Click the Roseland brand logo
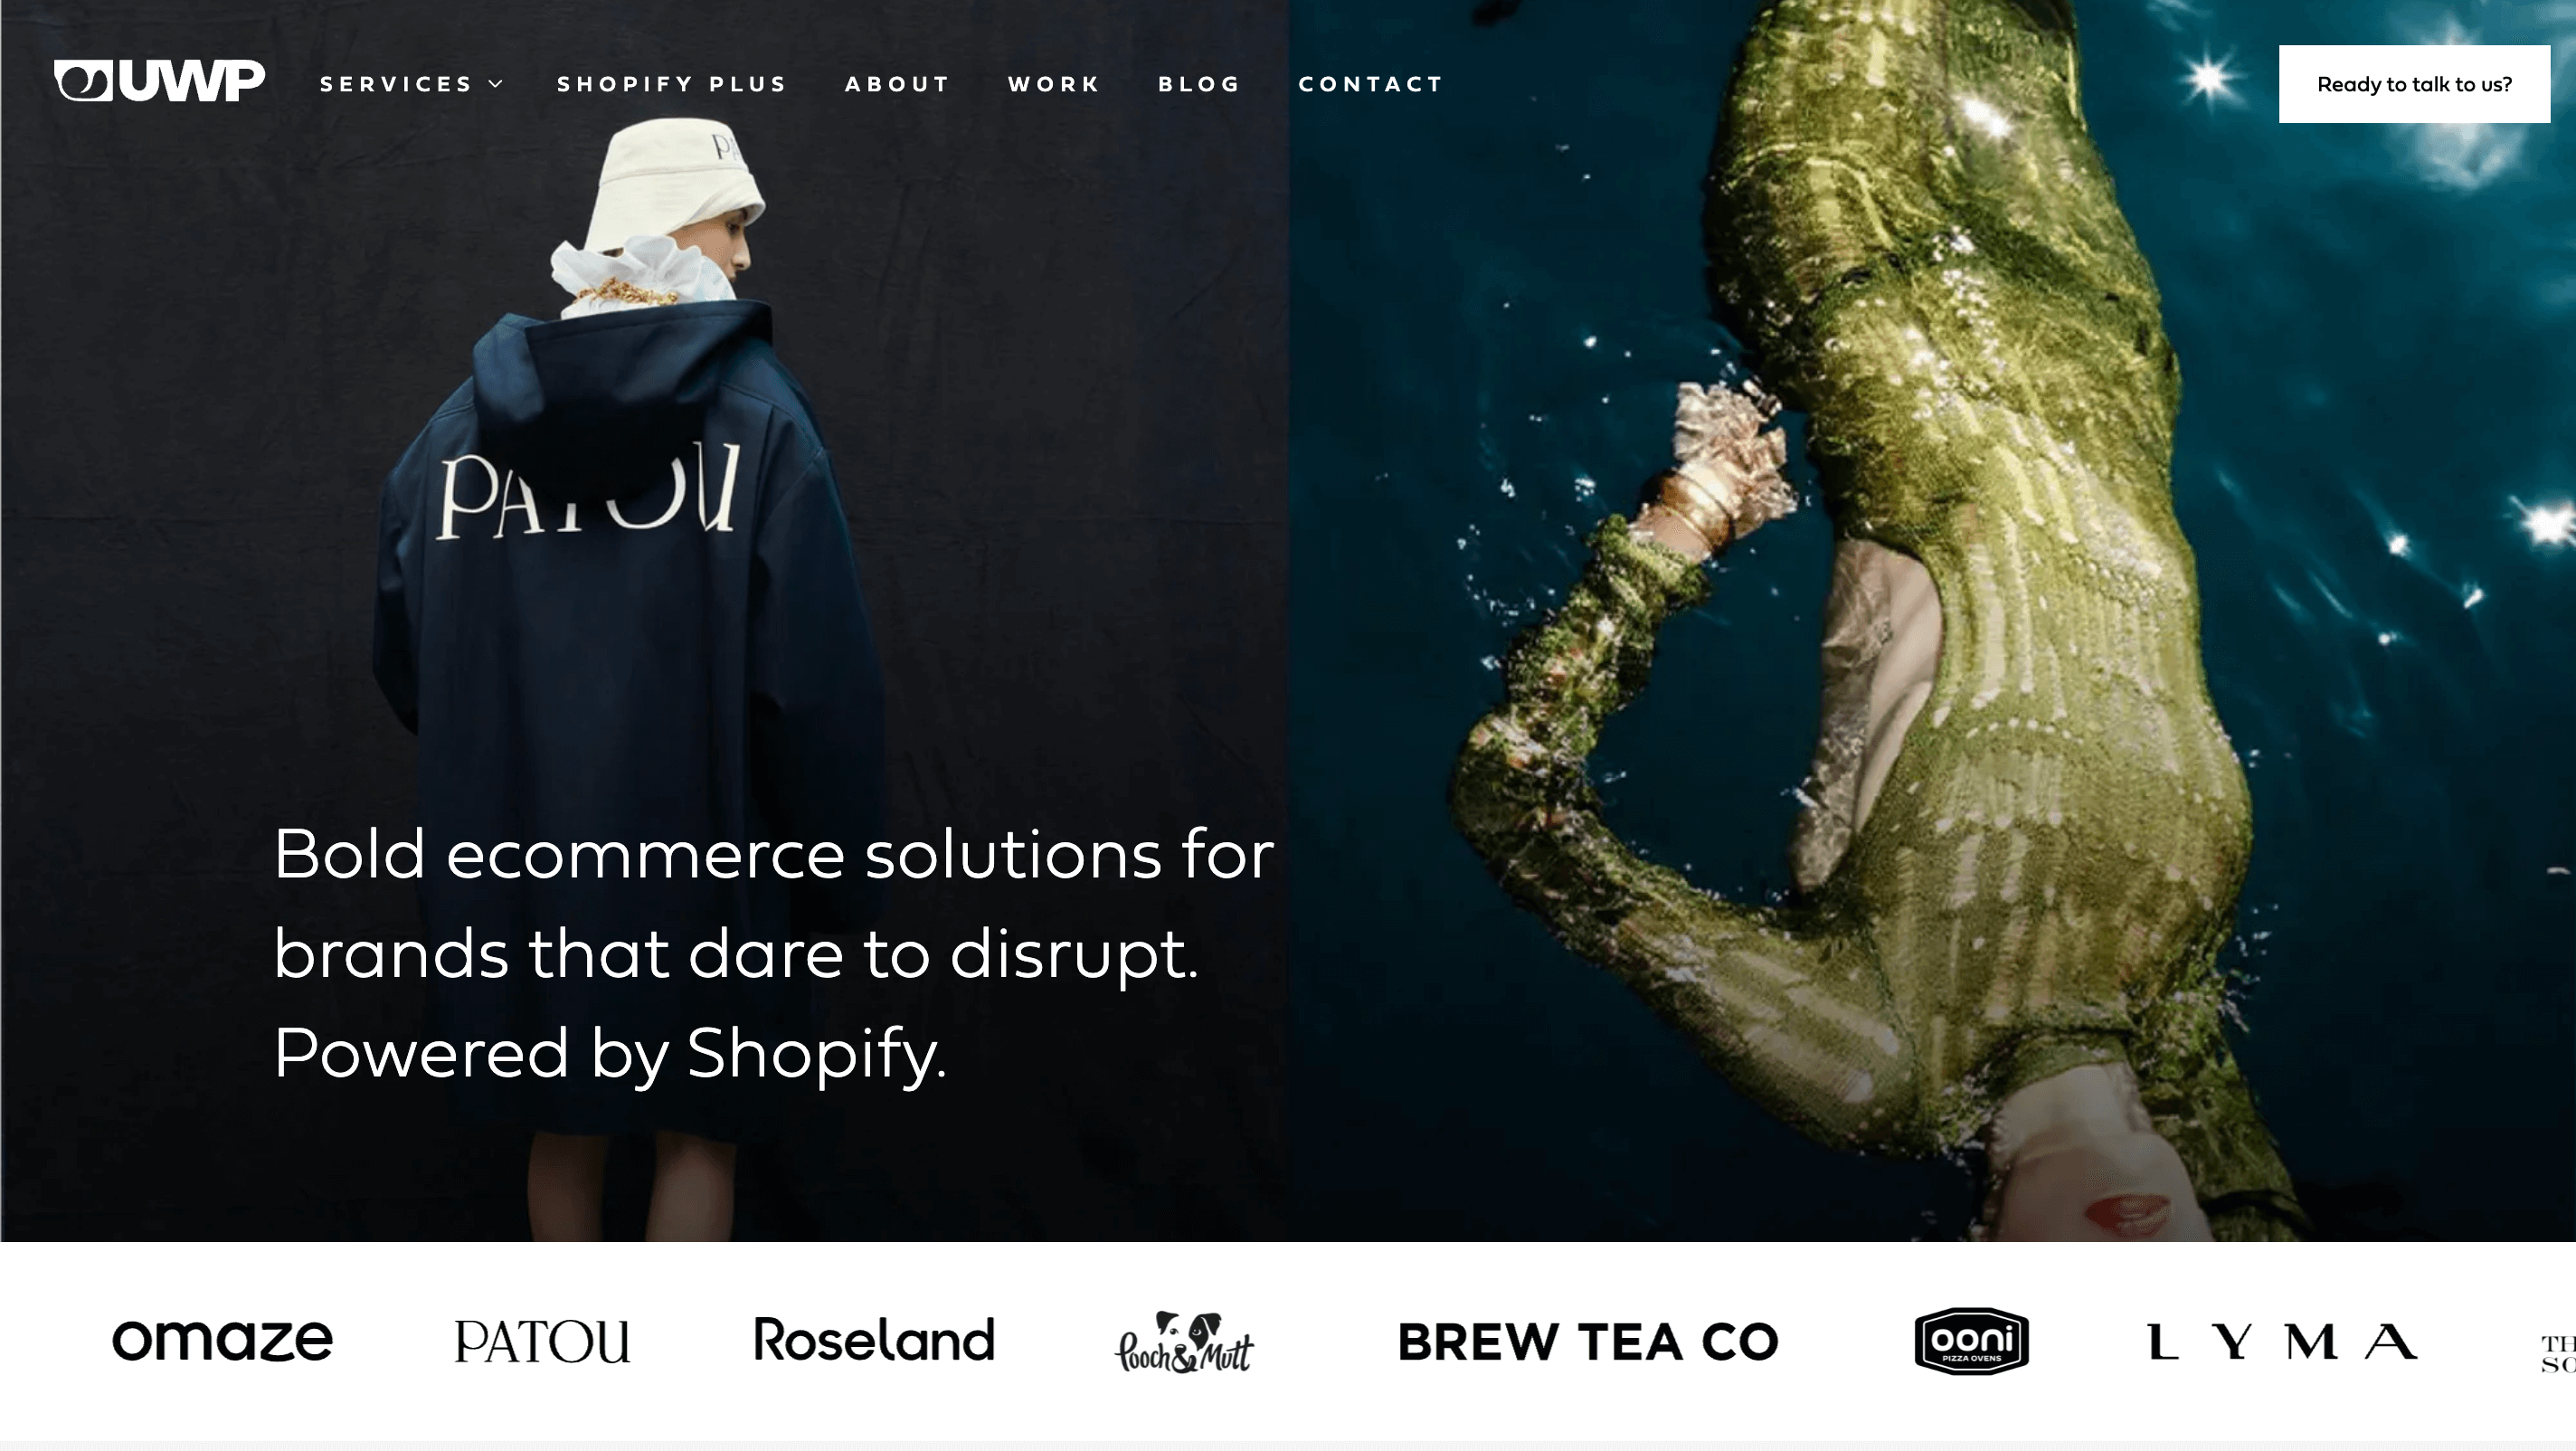 click(874, 1340)
